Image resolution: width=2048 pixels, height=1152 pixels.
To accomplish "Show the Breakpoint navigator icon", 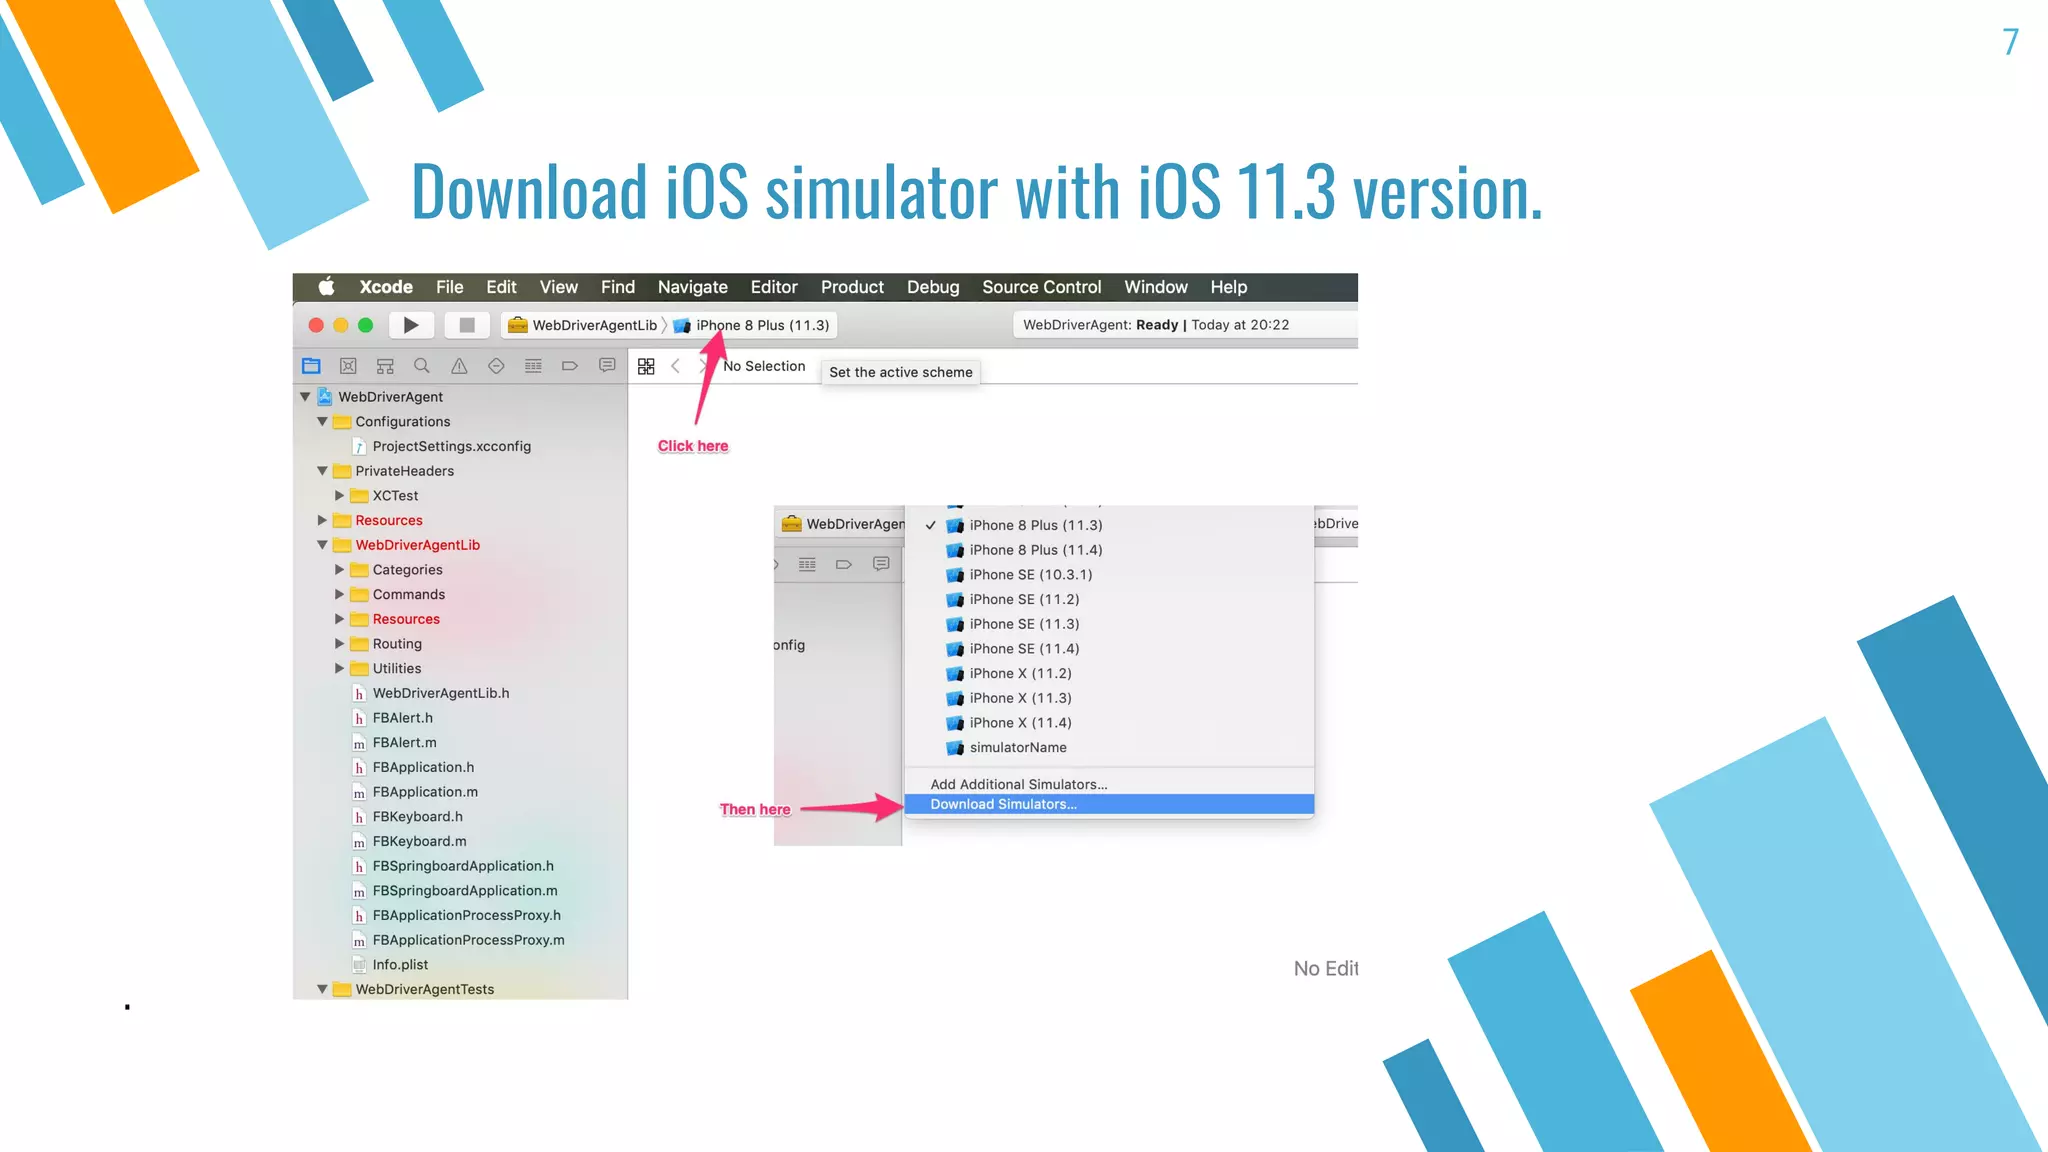I will (x=570, y=366).
